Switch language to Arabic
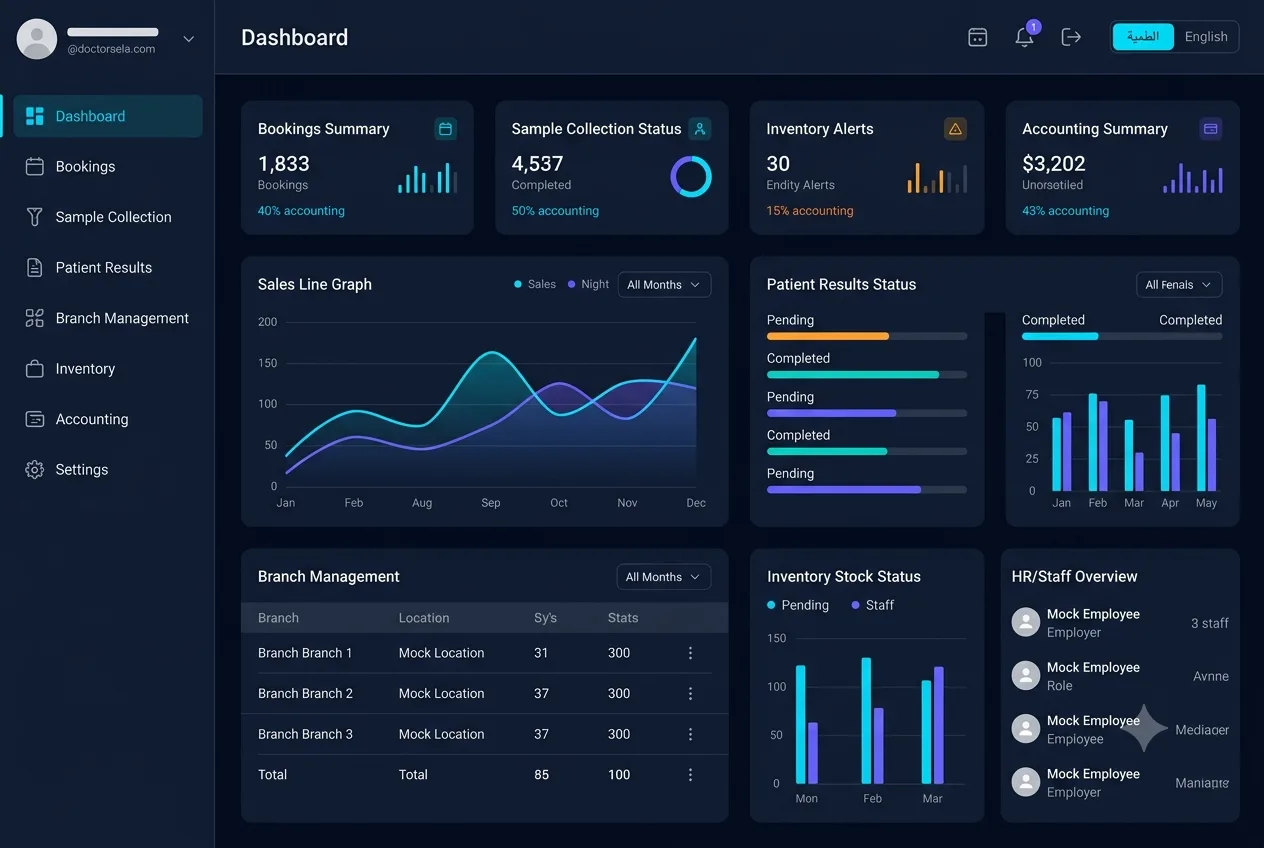 click(1143, 37)
